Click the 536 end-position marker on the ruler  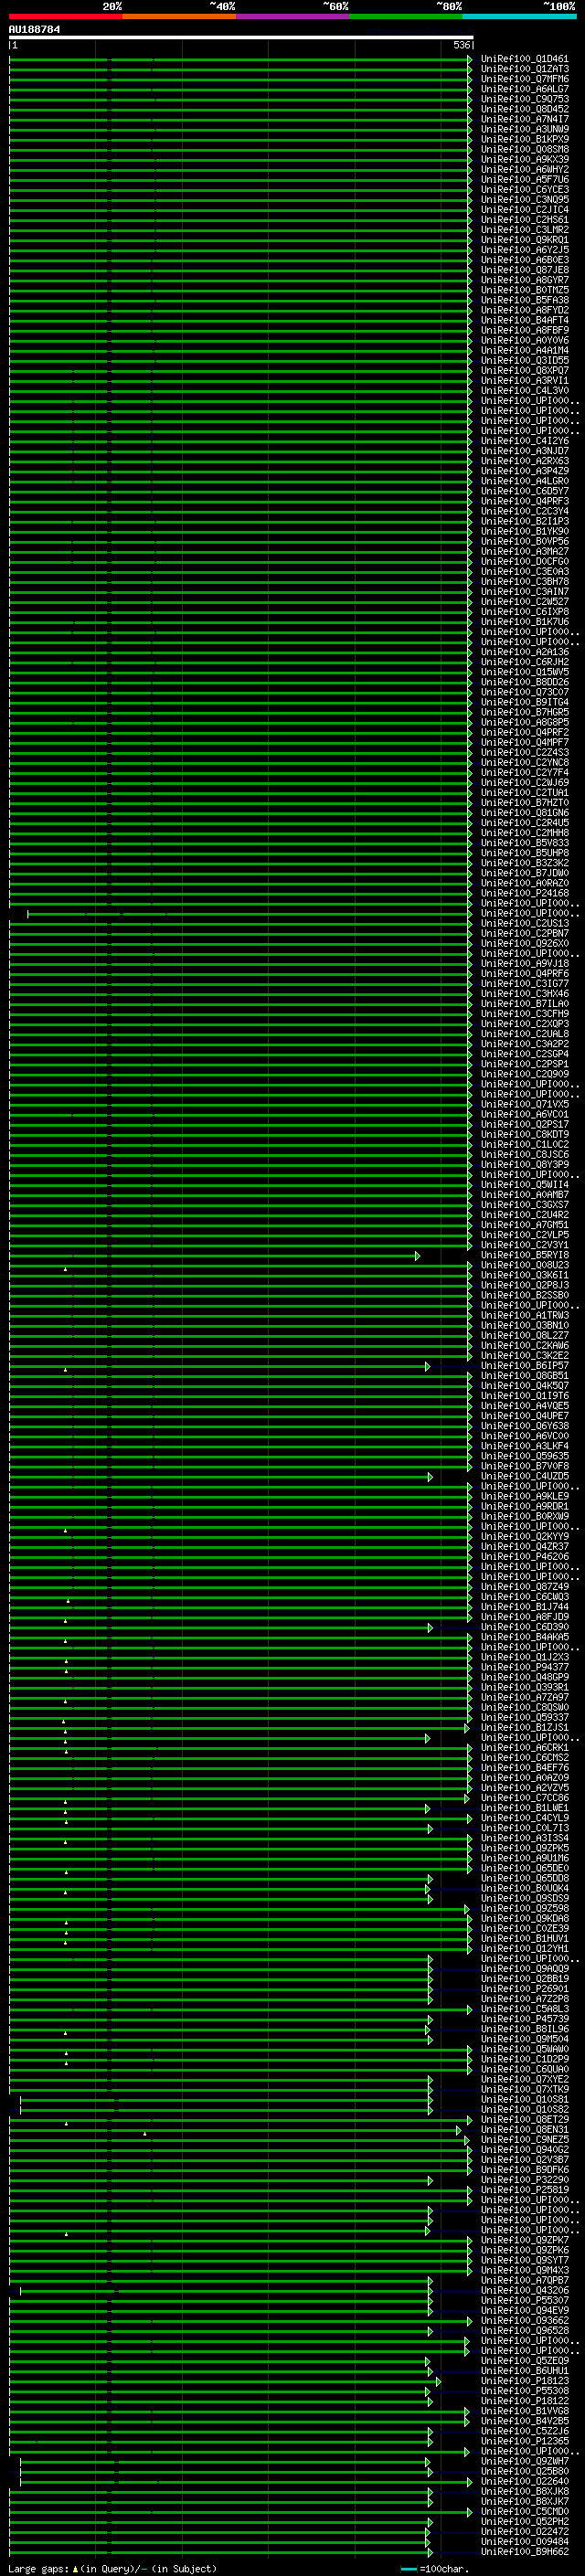[x=462, y=45]
